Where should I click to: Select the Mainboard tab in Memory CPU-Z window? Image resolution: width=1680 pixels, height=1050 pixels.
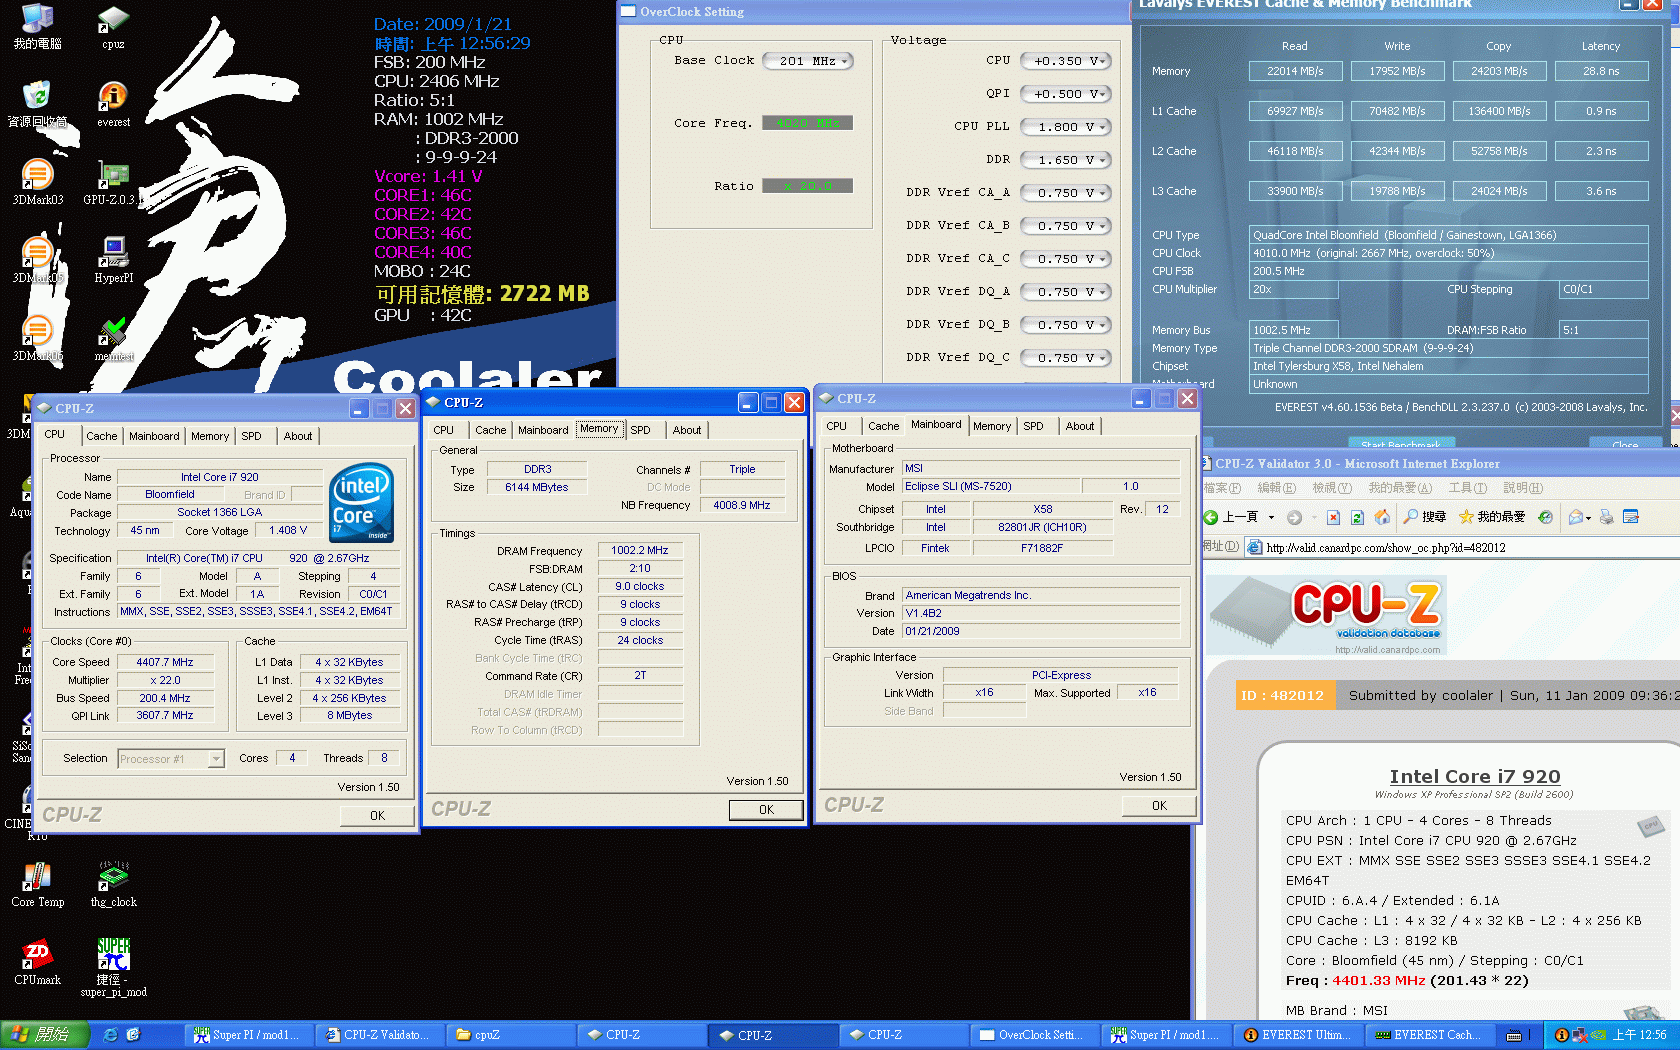[543, 430]
